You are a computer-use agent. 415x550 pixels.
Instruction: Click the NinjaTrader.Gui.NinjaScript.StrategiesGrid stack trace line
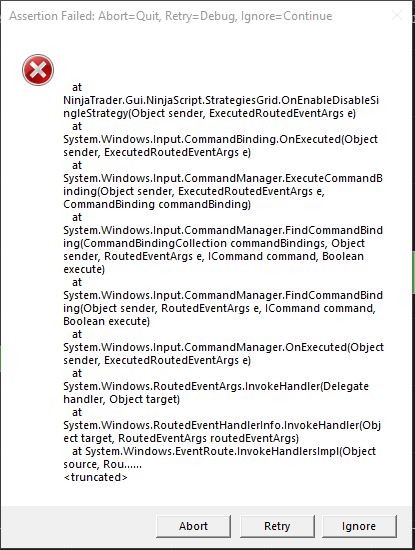click(221, 100)
